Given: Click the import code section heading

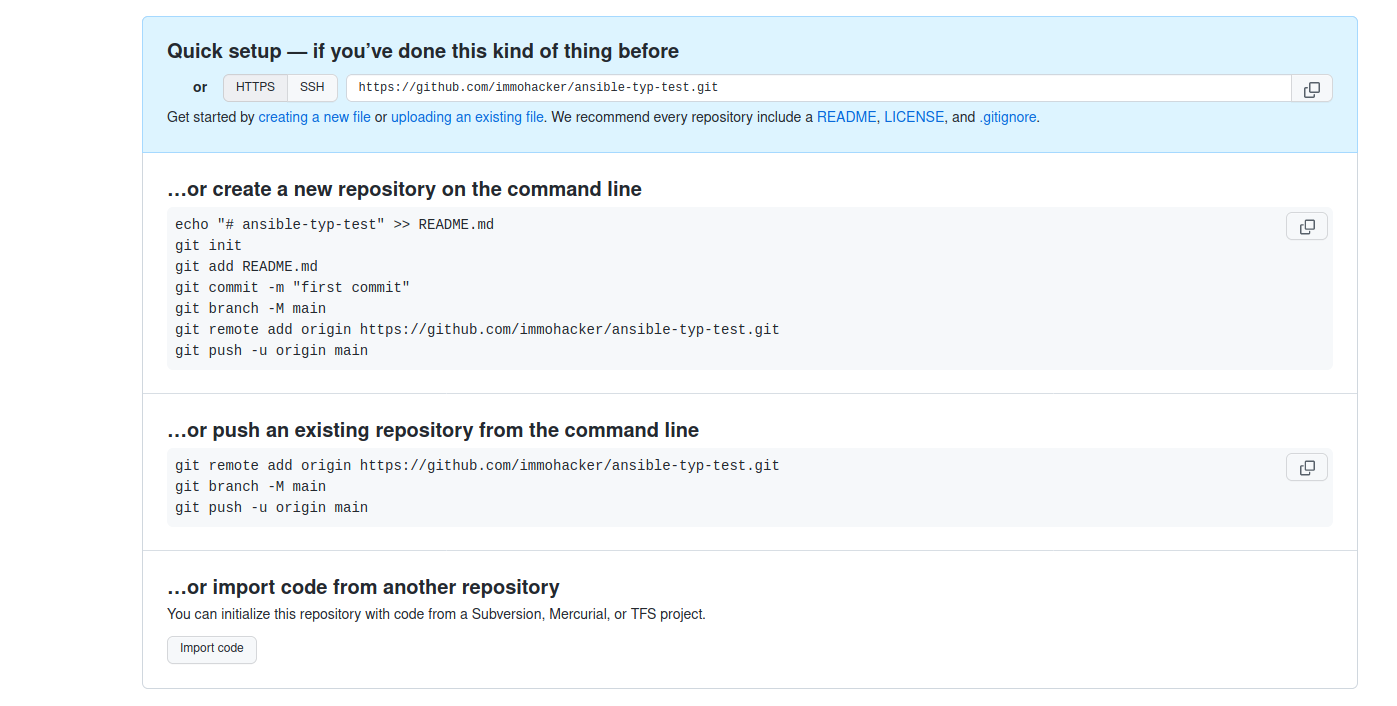Looking at the screenshot, I should coord(362,587).
